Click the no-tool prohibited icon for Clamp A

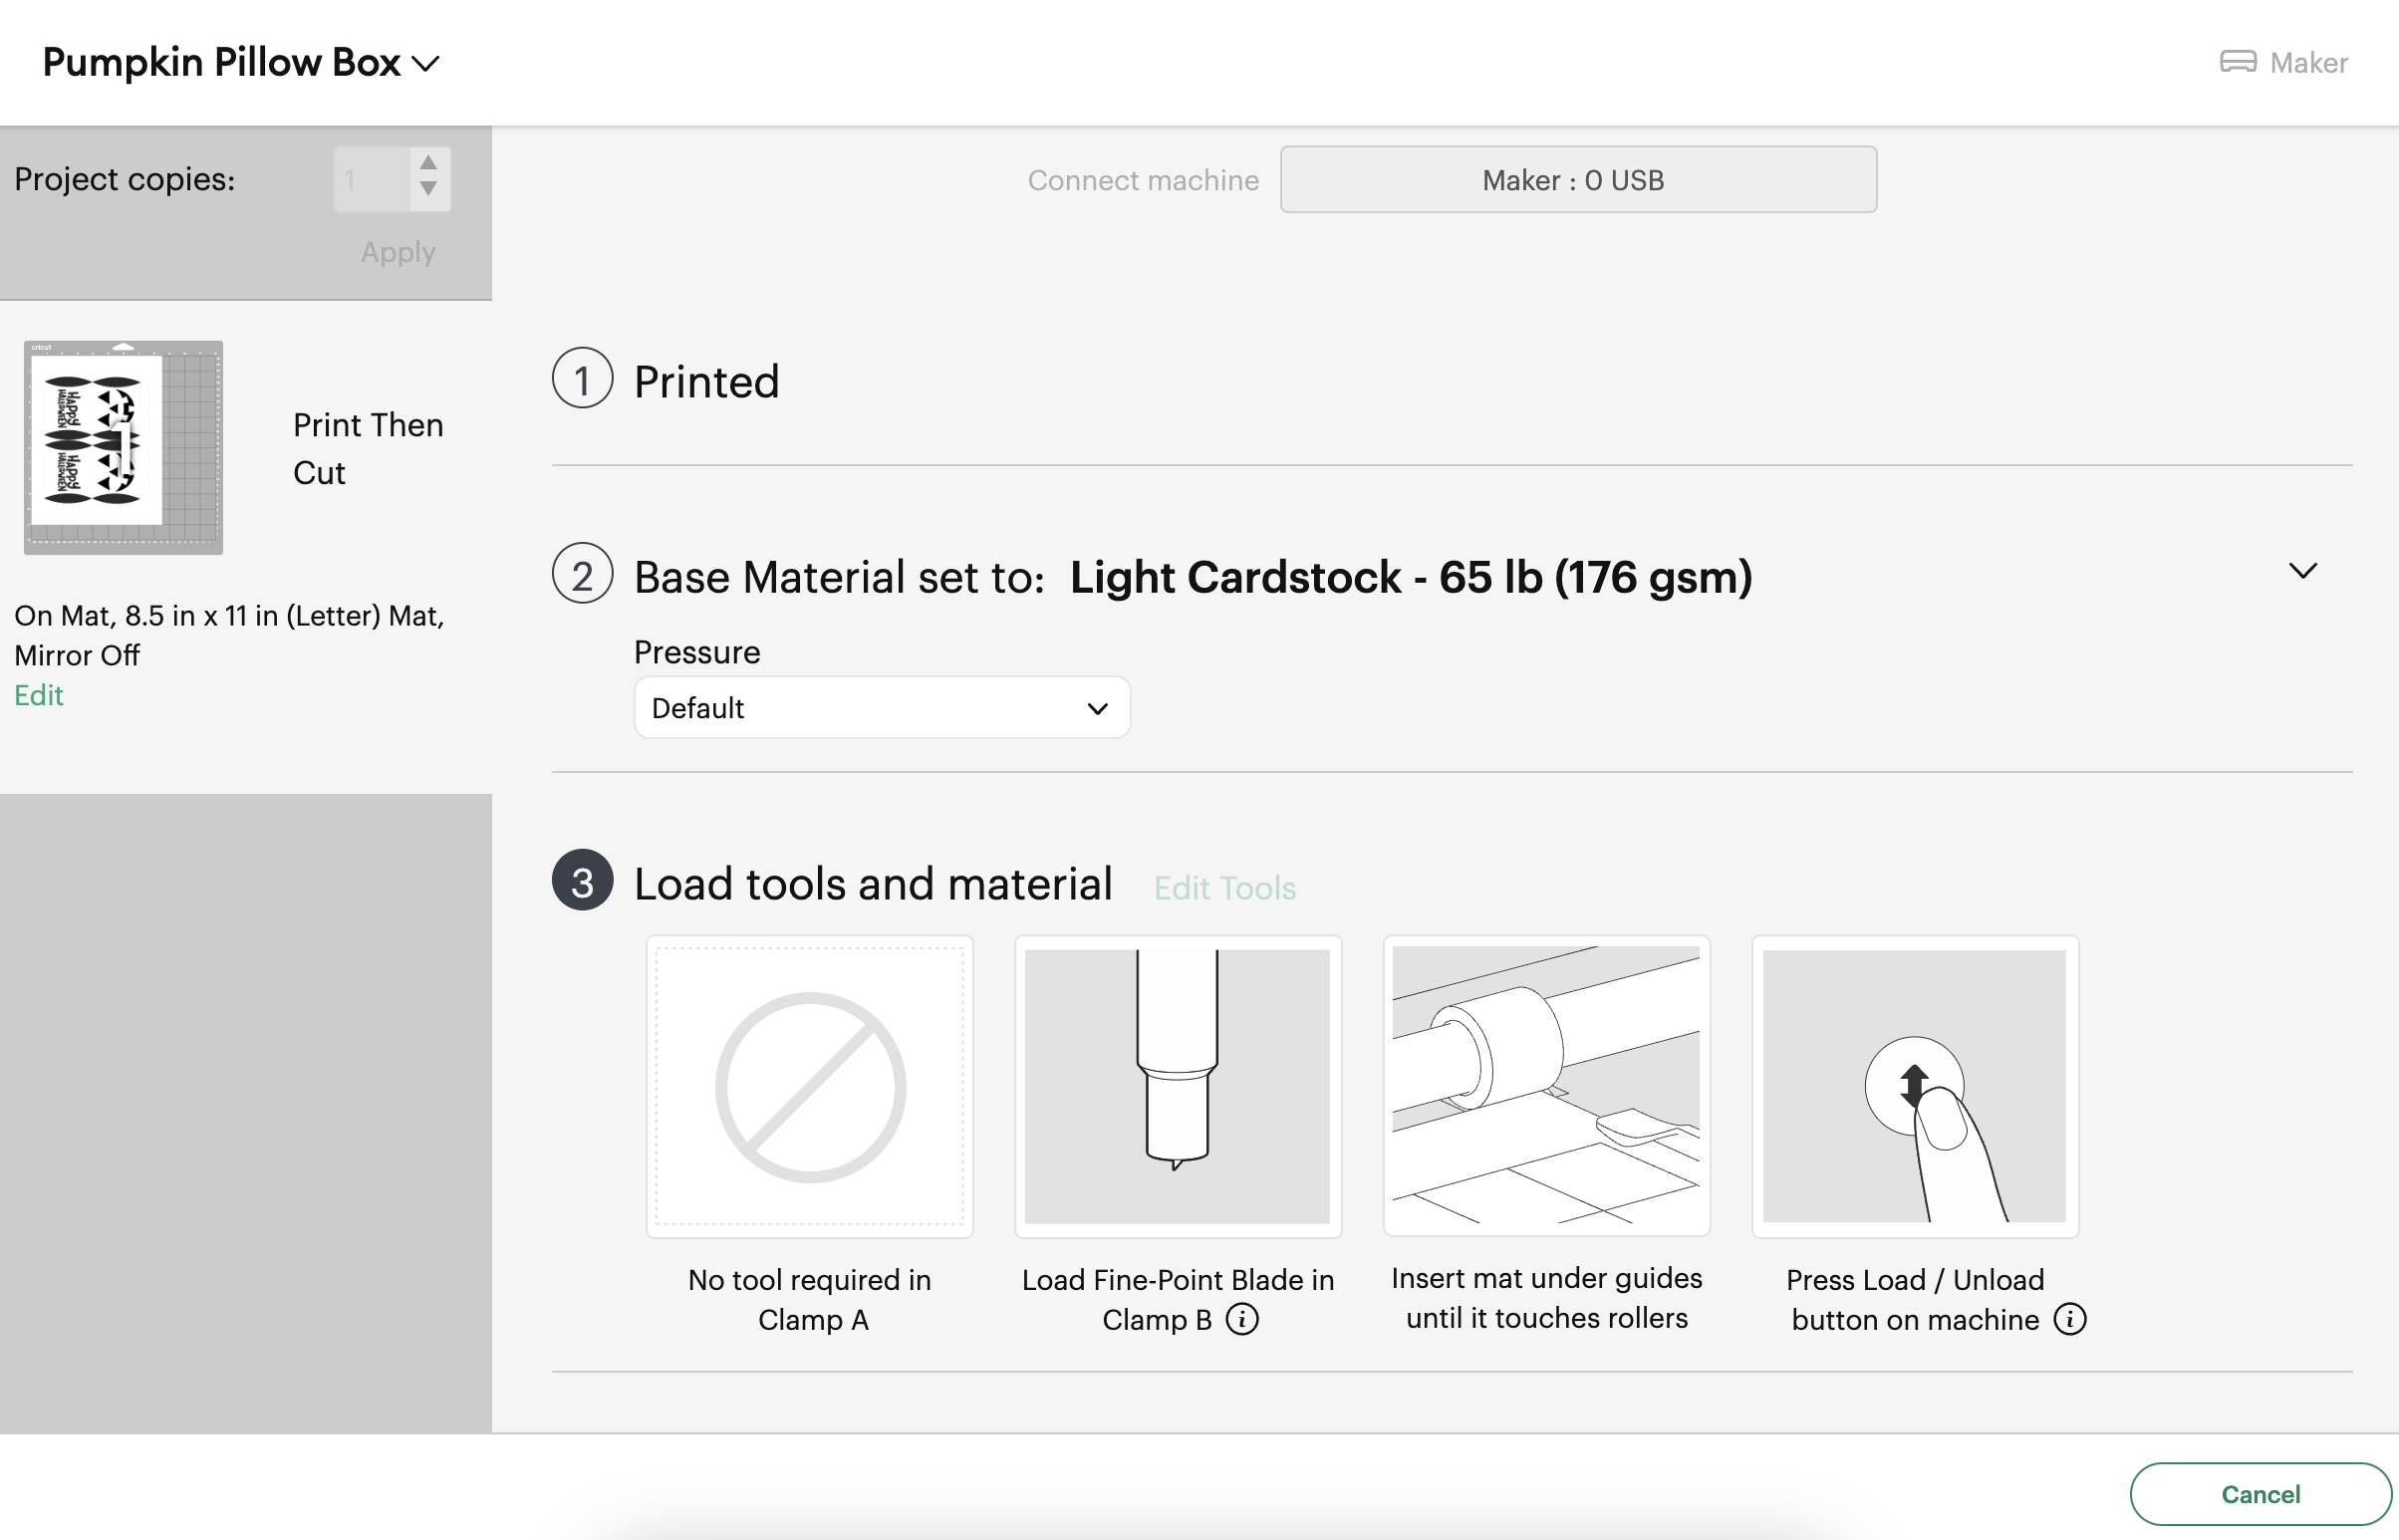(810, 1087)
